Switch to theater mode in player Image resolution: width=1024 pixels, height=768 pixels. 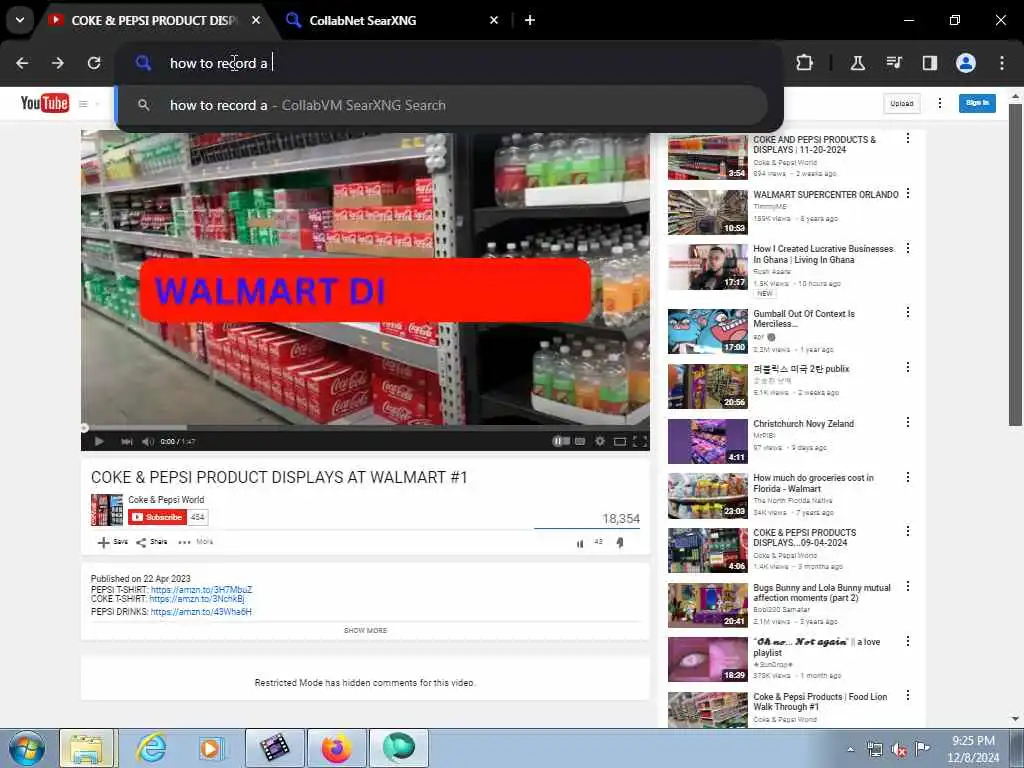(620, 441)
